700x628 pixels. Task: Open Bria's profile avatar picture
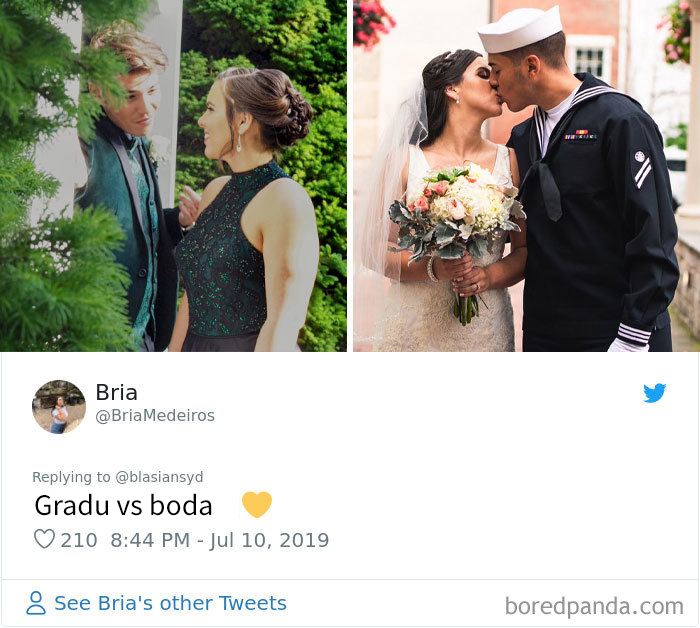coord(59,407)
